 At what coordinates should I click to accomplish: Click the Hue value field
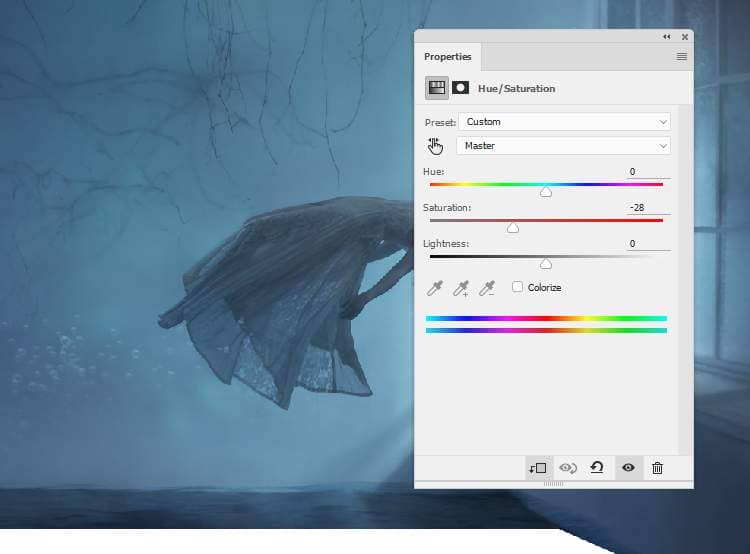point(649,172)
